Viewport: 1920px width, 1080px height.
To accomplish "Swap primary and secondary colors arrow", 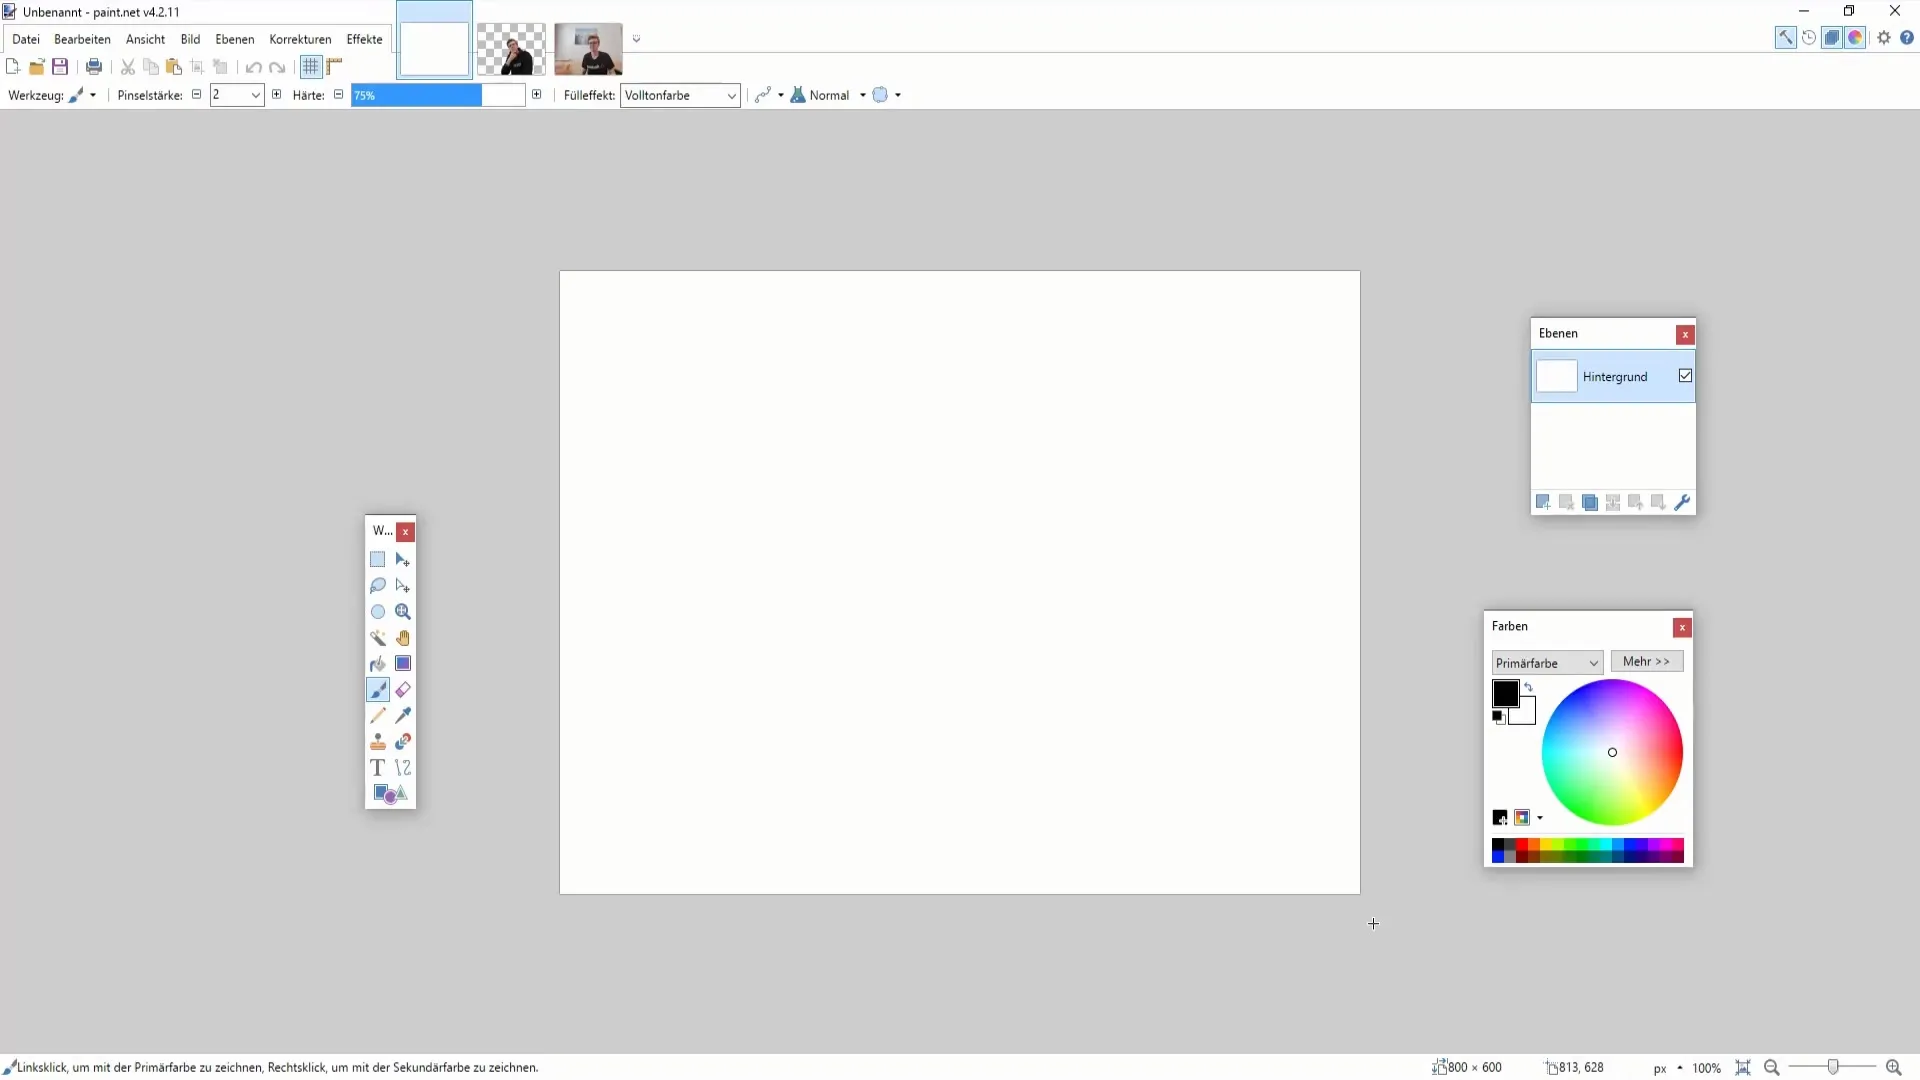I will click(x=1528, y=687).
